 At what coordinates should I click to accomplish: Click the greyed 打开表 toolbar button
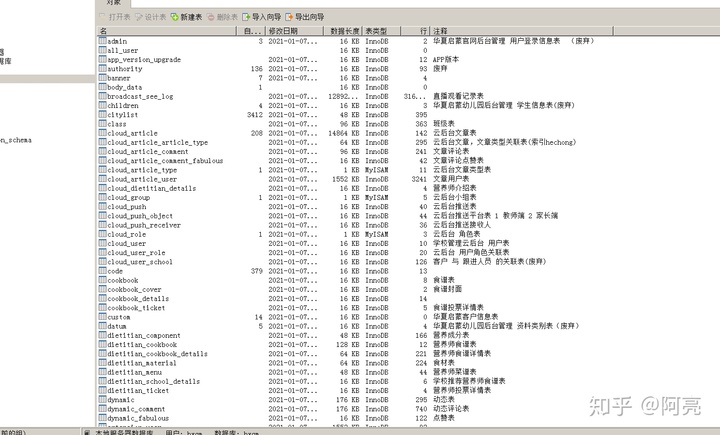tap(115, 17)
